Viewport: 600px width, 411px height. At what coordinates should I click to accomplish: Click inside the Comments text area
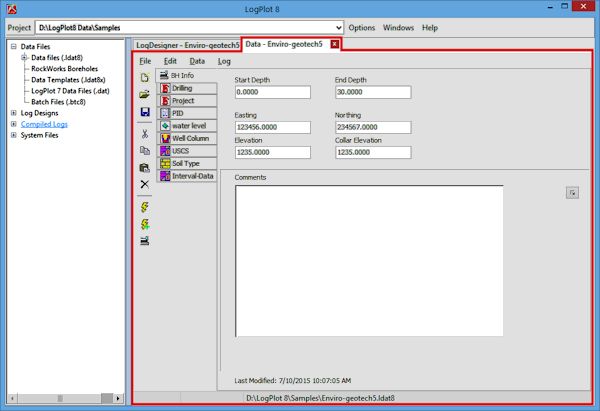pos(369,261)
